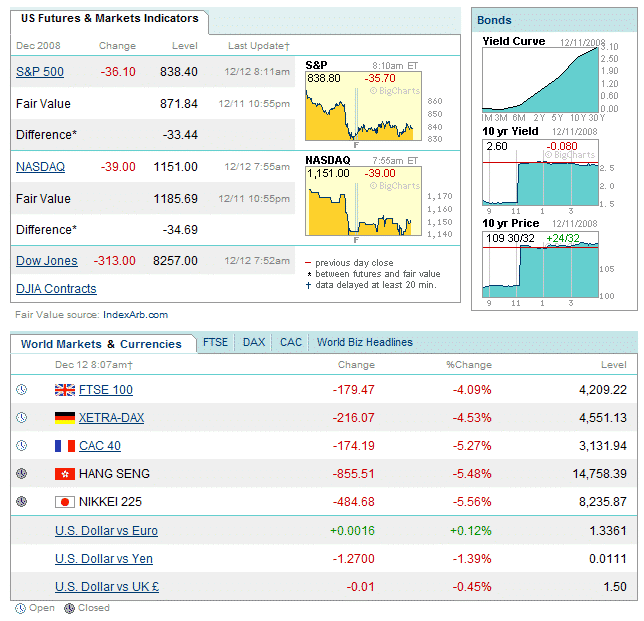Select the World Biz Headlines tab
Screen dimensions: 644x621
pyautogui.click(x=364, y=342)
